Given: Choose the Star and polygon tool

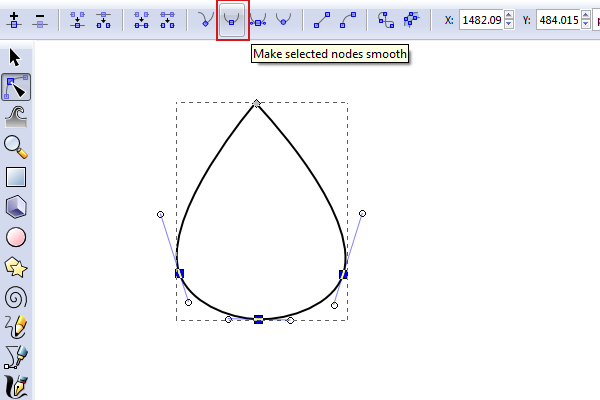Looking at the screenshot, I should [16, 267].
